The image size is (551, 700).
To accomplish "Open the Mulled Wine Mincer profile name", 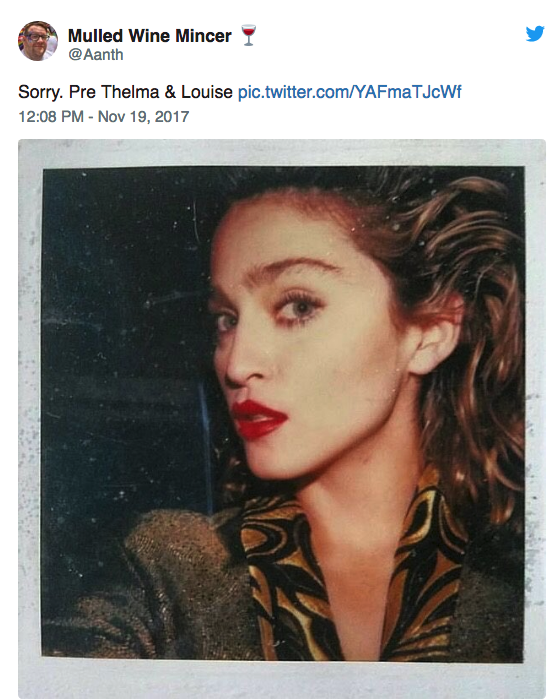I will 150,36.
